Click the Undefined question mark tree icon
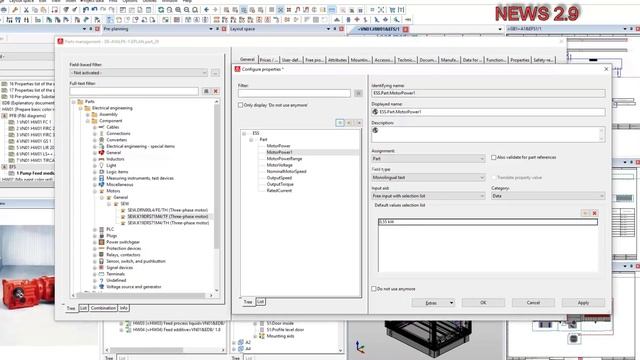This screenshot has height=360, width=640. 102,280
